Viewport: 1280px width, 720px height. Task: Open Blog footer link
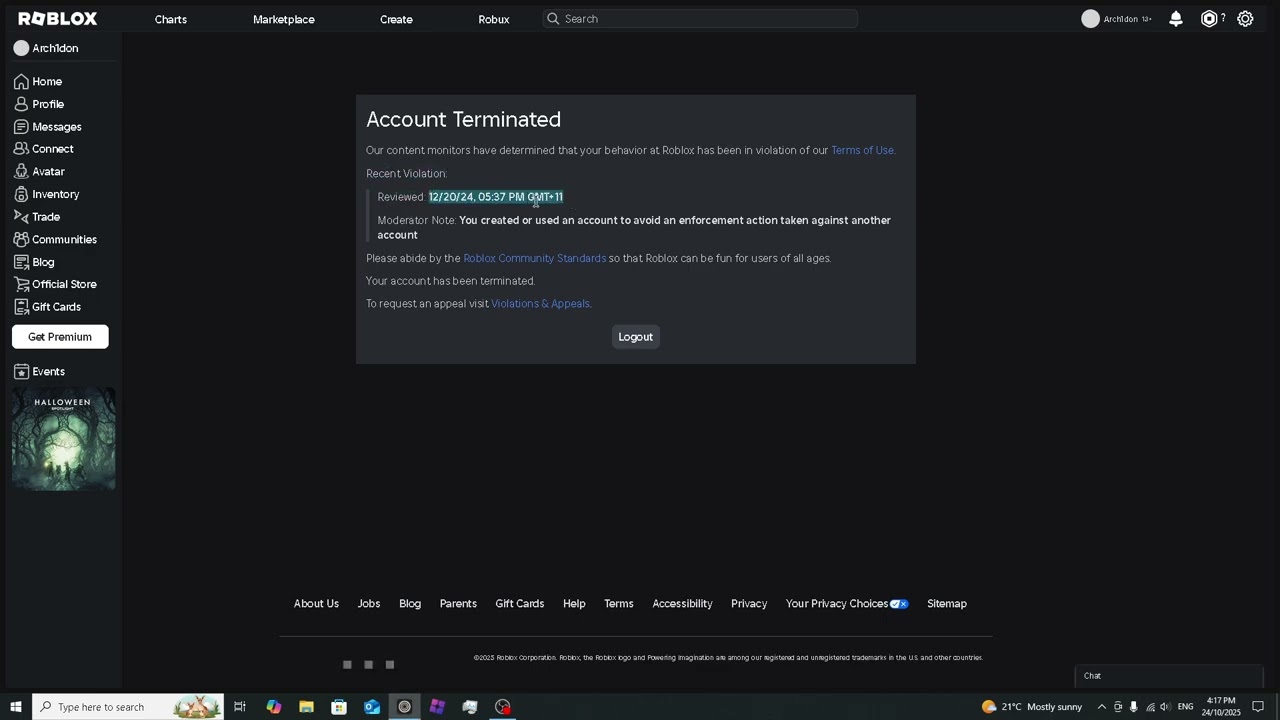coord(410,604)
